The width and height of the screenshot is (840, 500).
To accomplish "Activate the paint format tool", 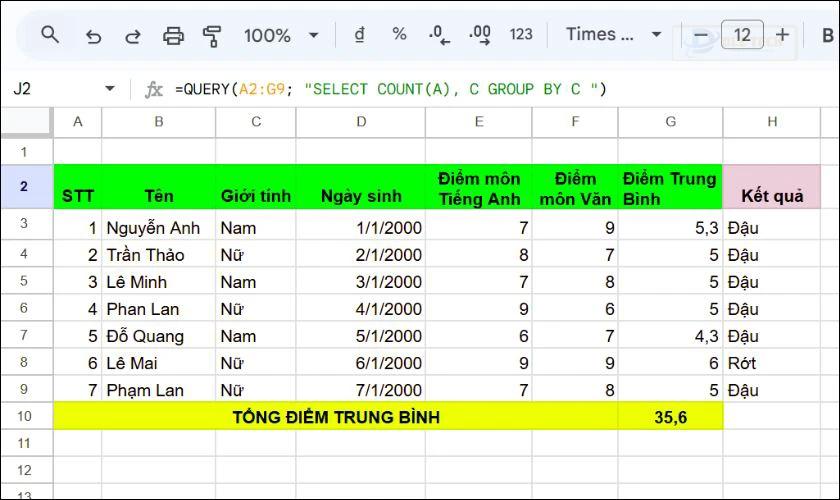I will click(x=212, y=36).
